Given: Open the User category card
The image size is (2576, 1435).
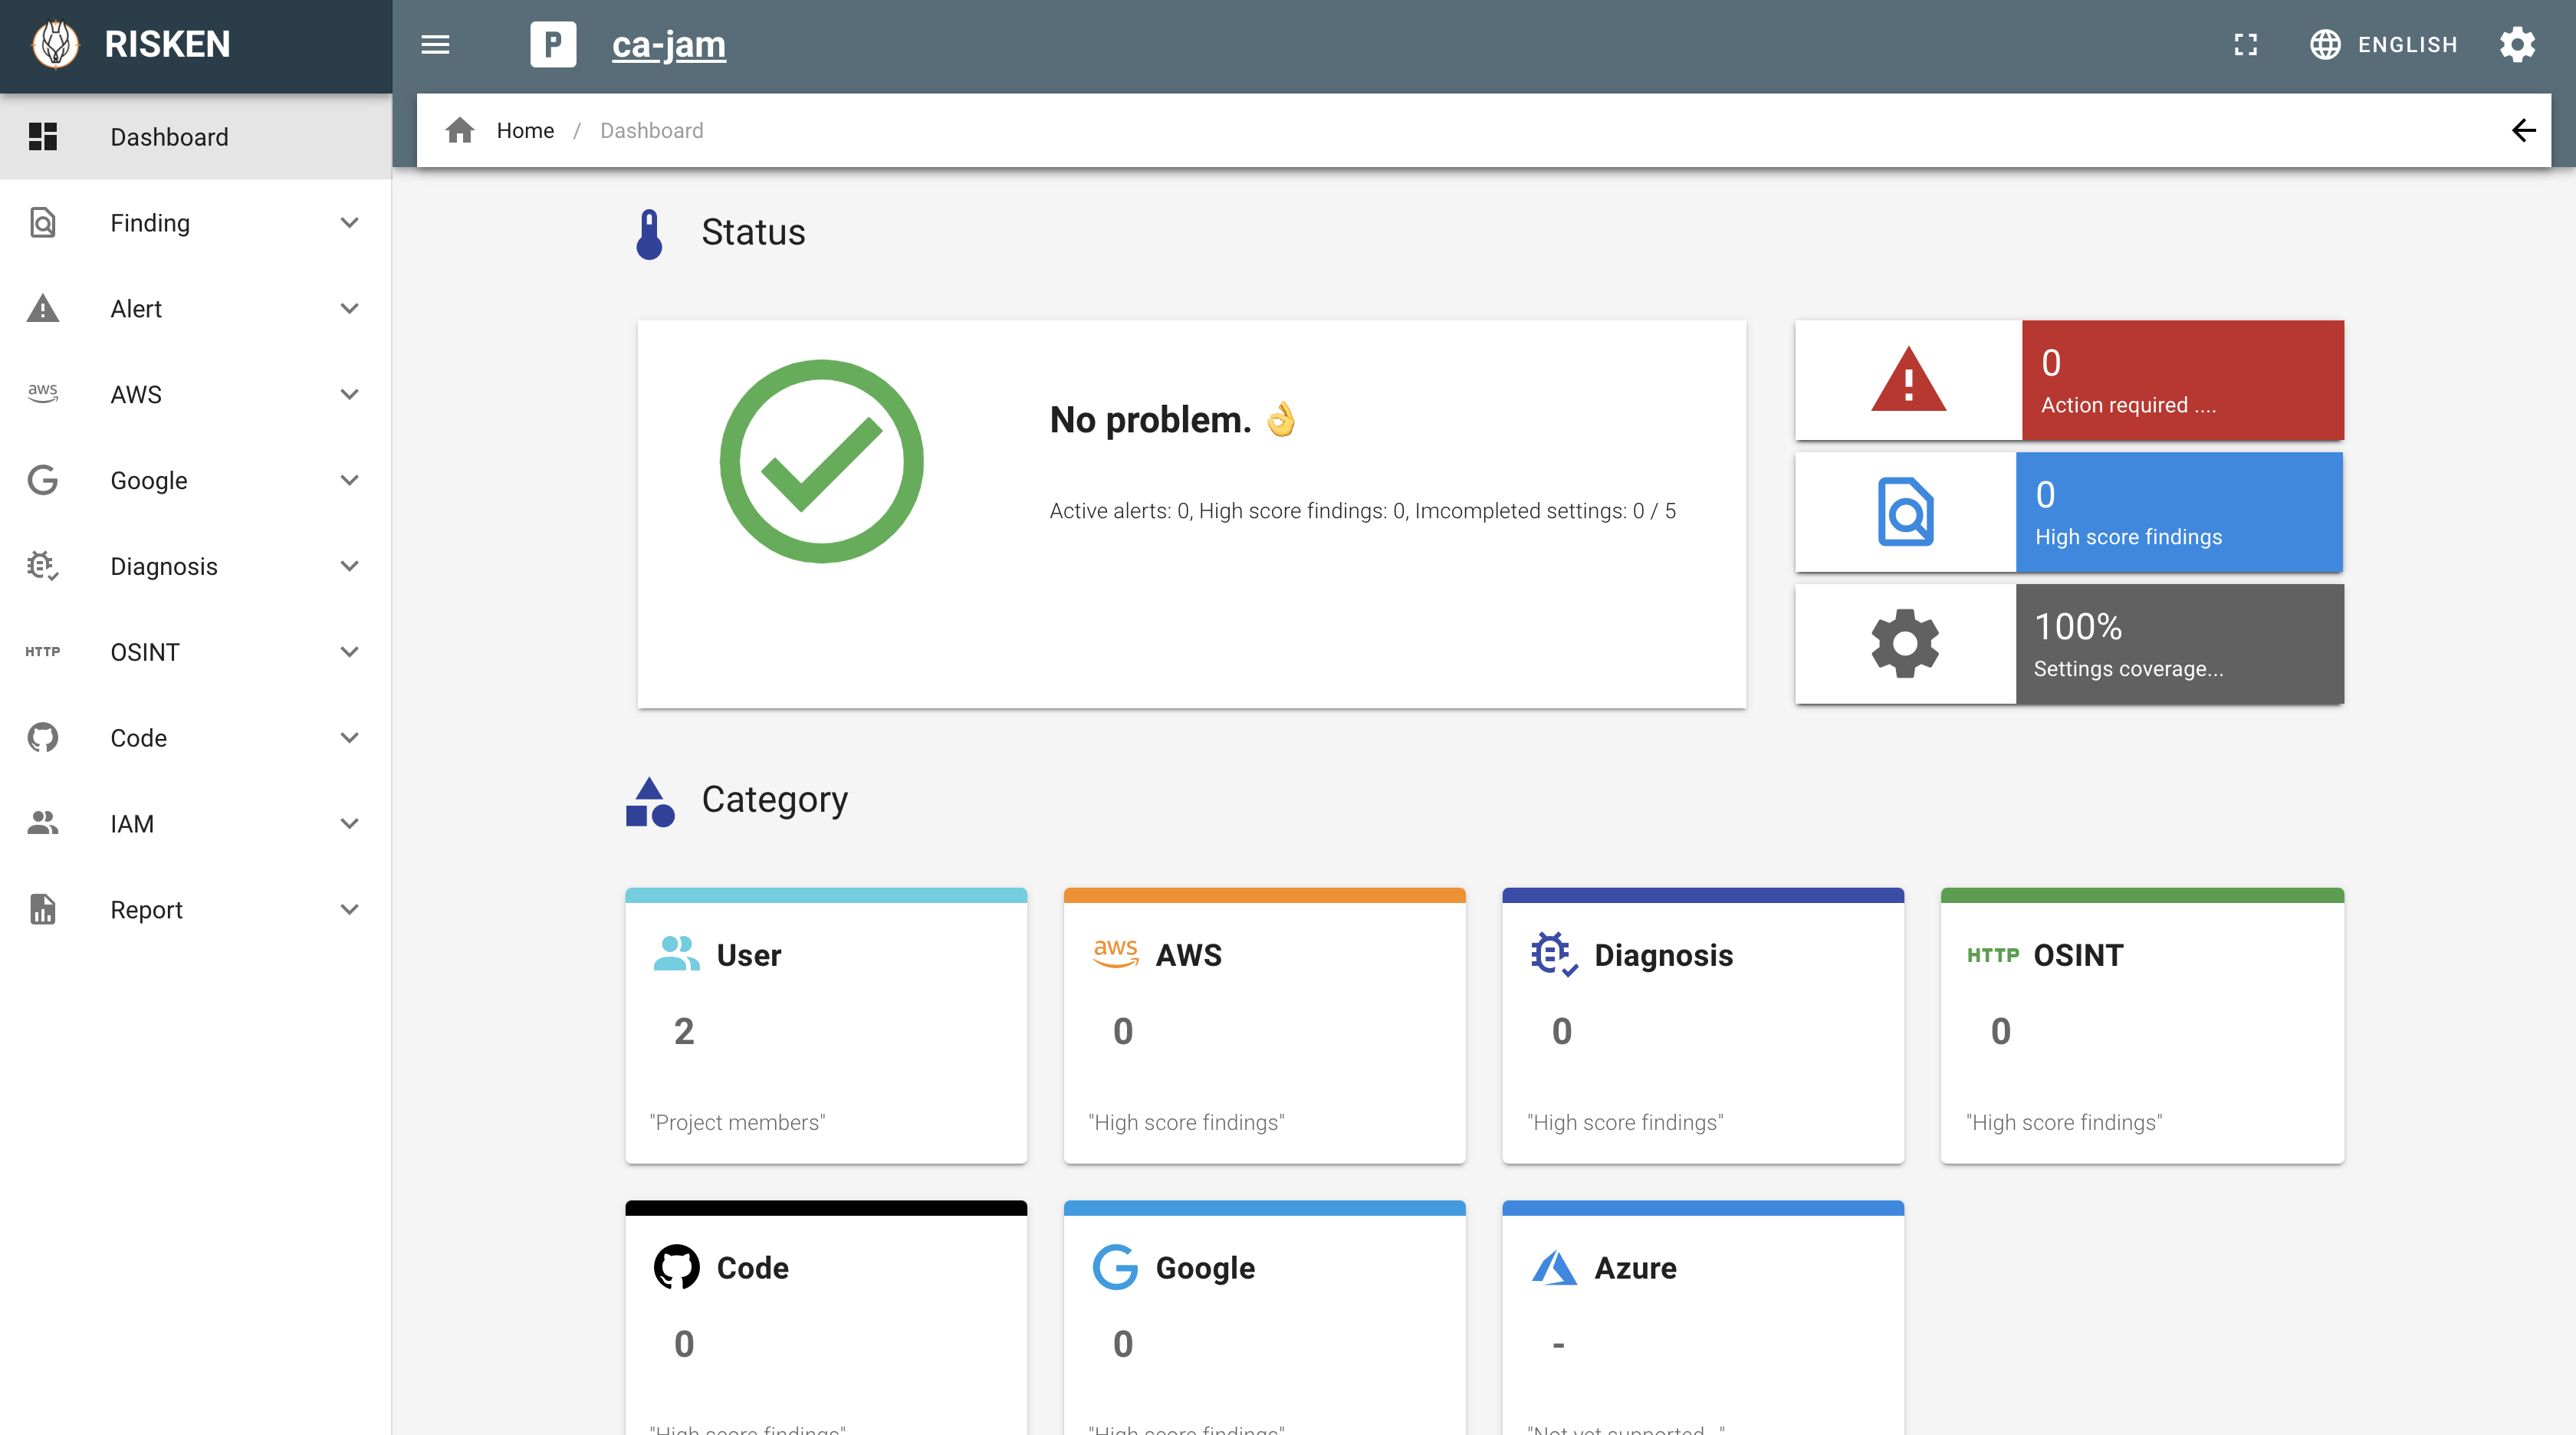Looking at the screenshot, I should pyautogui.click(x=826, y=1026).
